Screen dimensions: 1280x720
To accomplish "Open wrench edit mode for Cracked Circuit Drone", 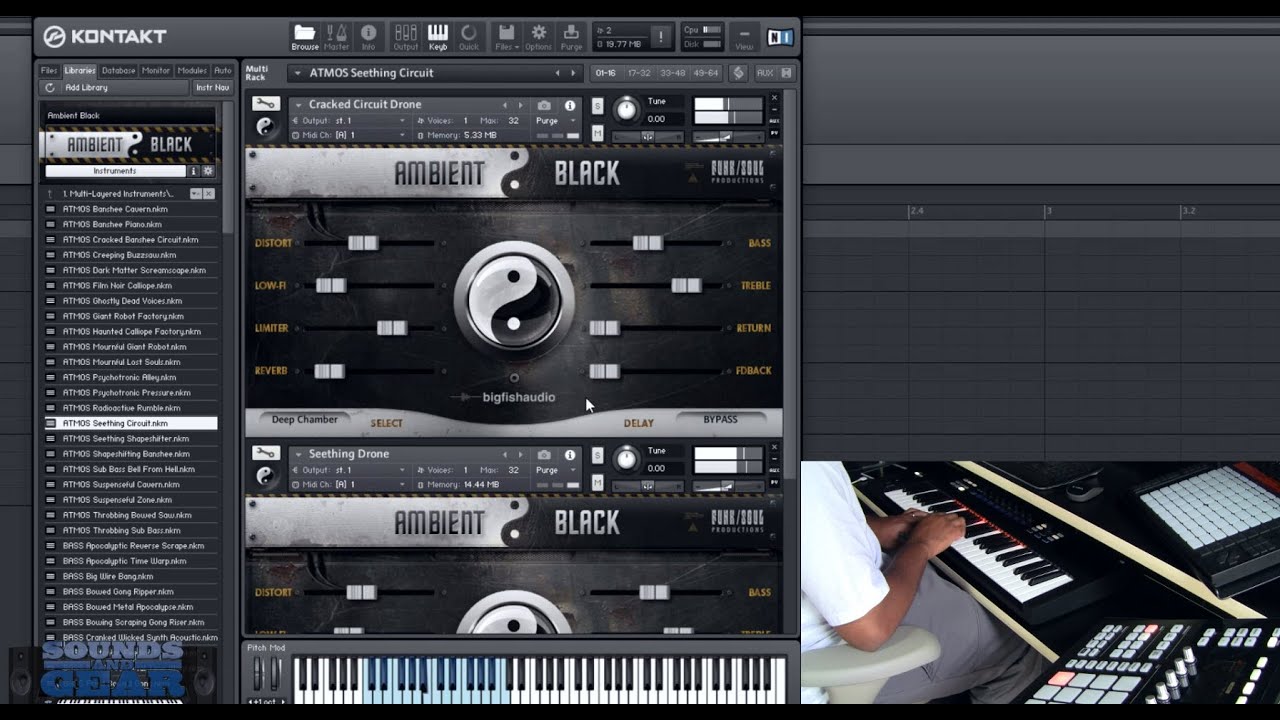I will (265, 104).
